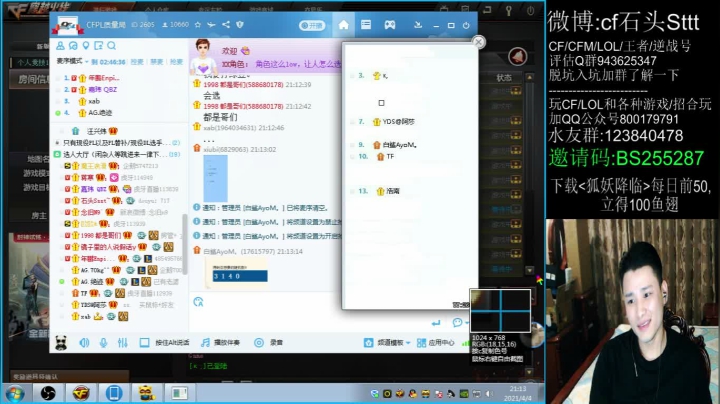Viewport: 720px width, 404px height.
Task: Click the download tray icon in title bar
Action: pyautogui.click(x=418, y=25)
